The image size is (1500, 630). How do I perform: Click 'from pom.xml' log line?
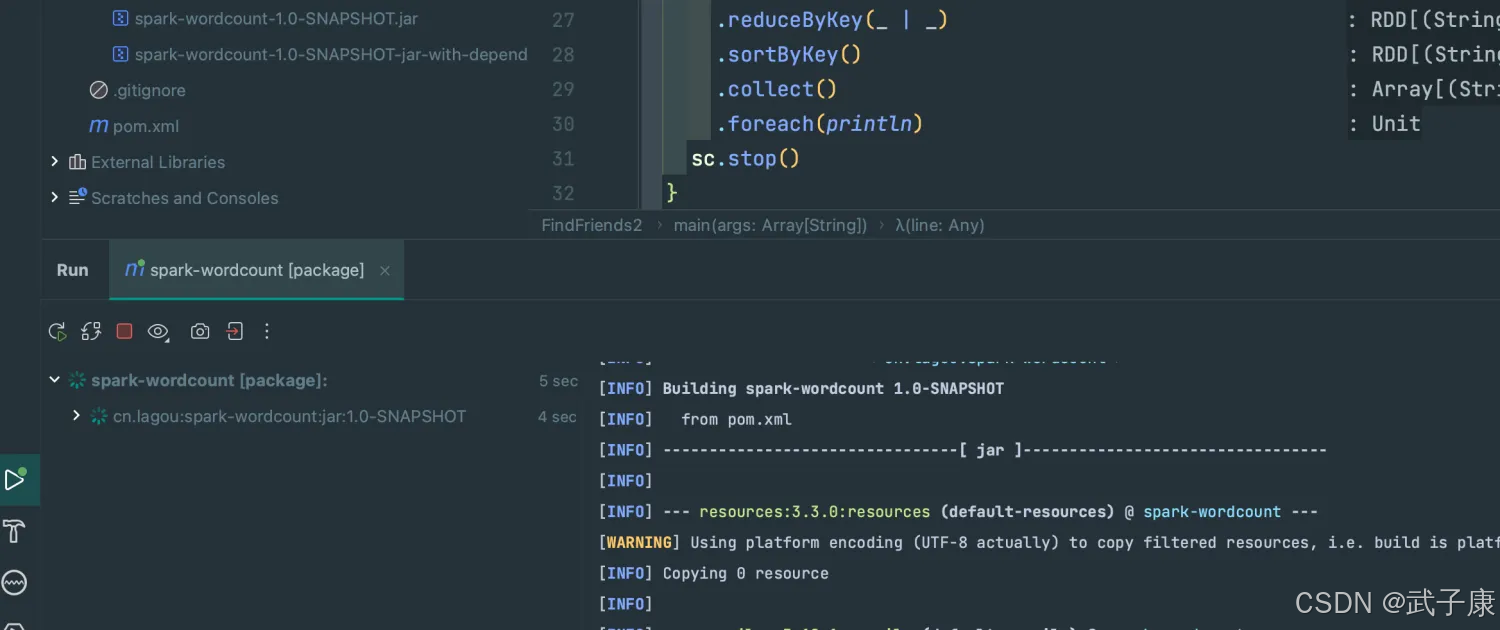736,419
